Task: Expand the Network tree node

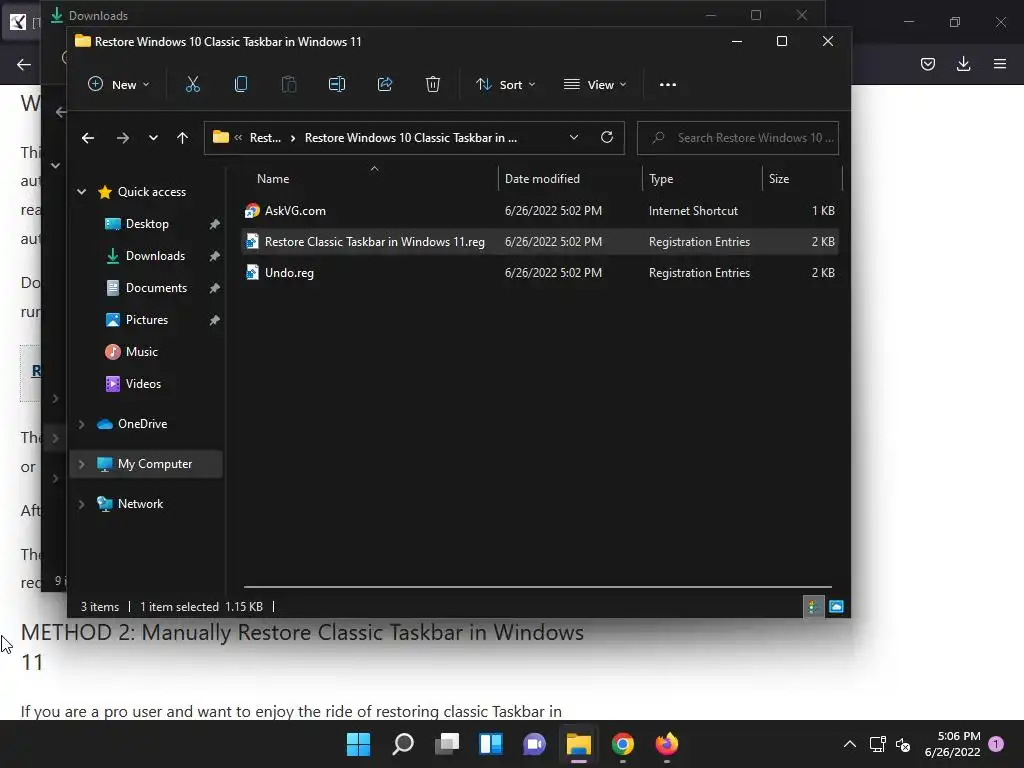Action: [82, 504]
